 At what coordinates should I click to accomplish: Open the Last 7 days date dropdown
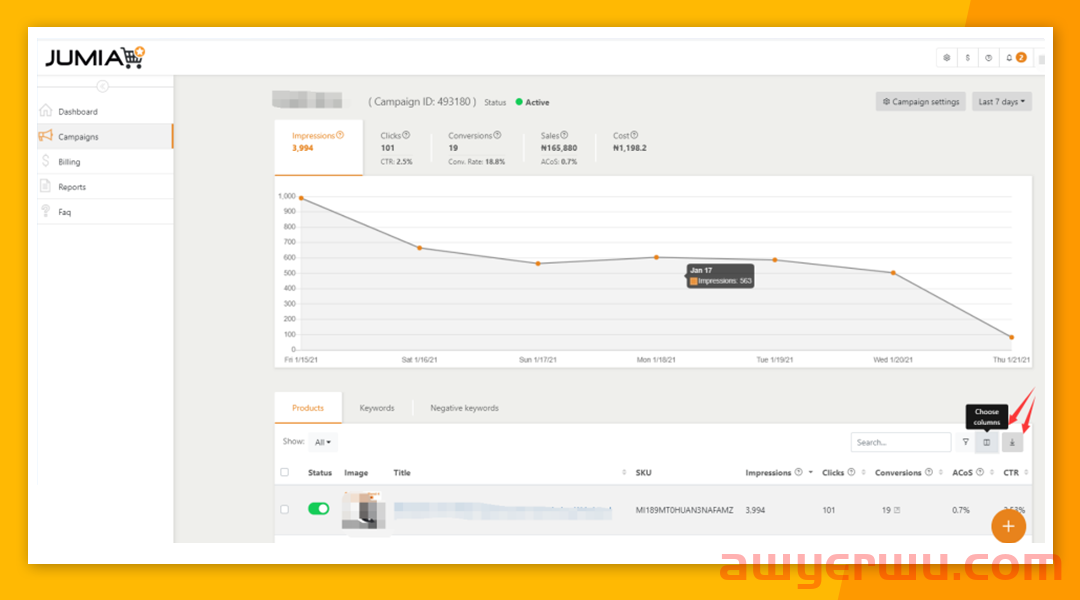[x=1001, y=102]
